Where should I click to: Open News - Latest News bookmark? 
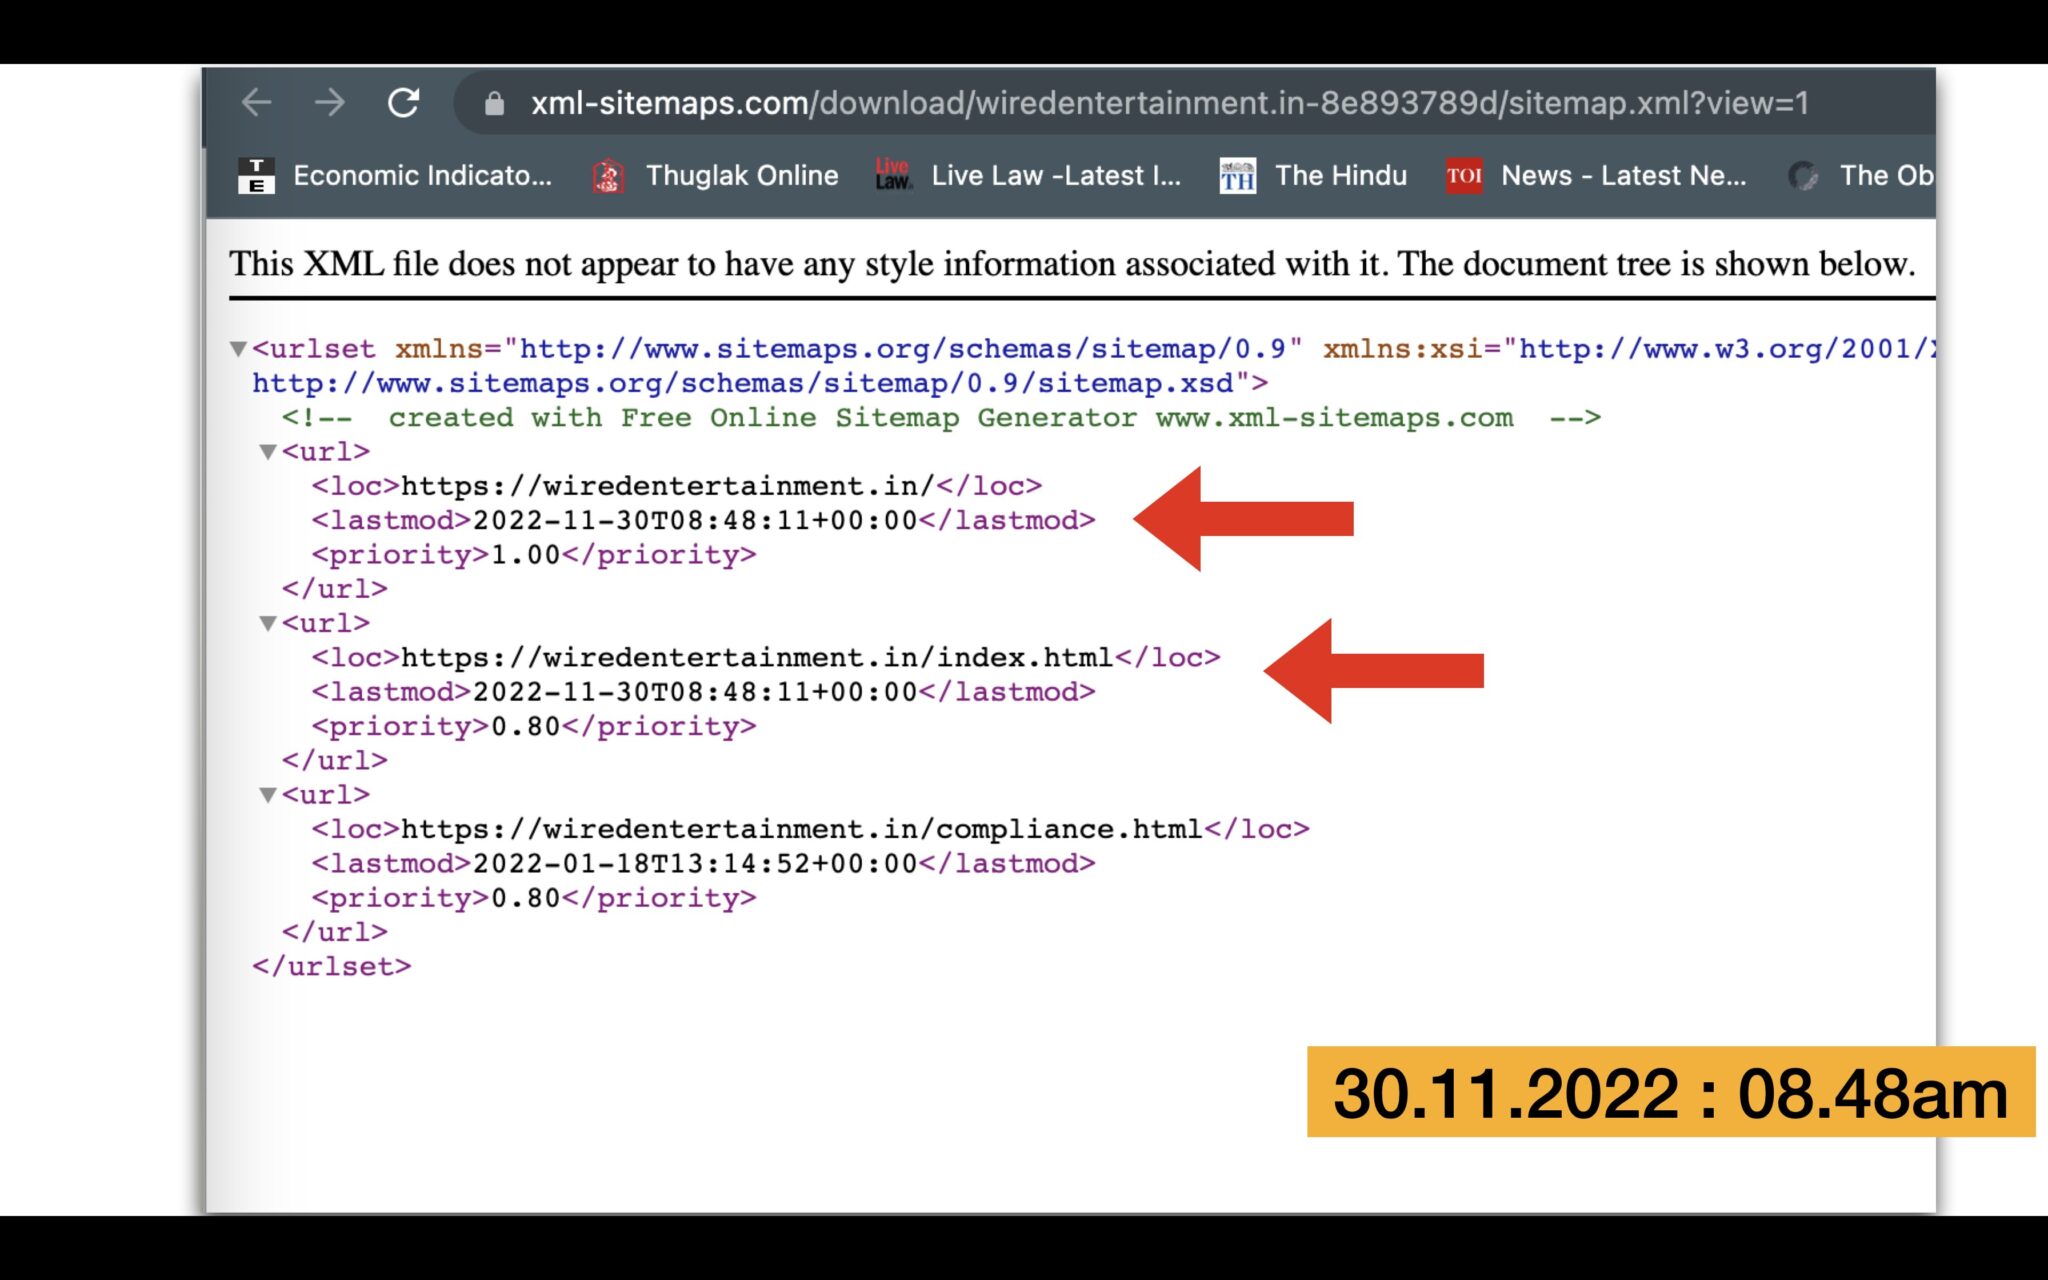click(x=1623, y=176)
